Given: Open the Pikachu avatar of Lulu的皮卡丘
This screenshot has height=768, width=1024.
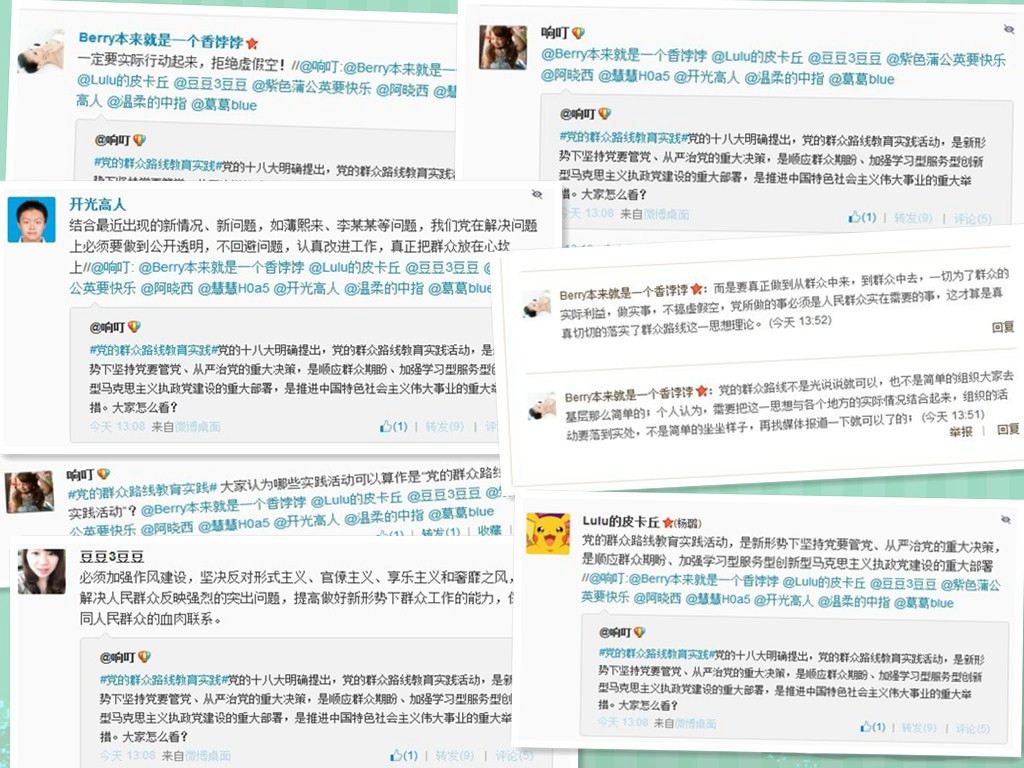Looking at the screenshot, I should click(x=548, y=533).
